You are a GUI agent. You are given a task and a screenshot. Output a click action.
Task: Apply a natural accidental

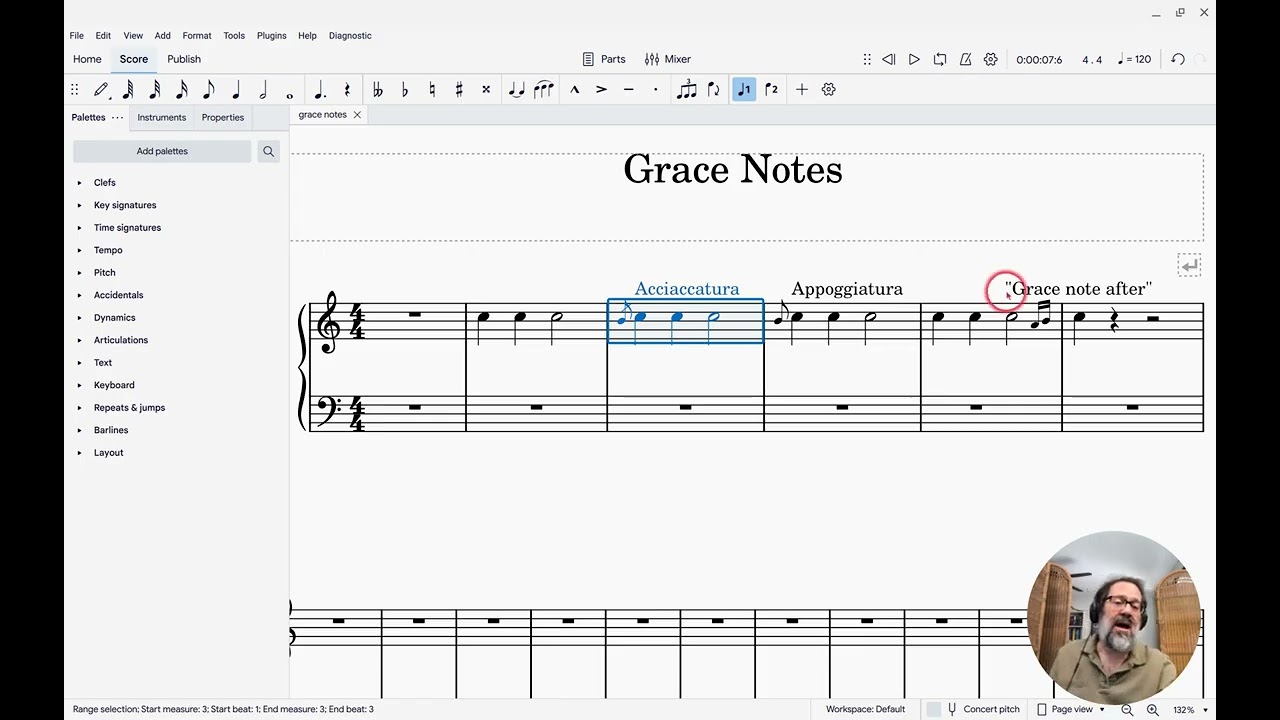431,90
